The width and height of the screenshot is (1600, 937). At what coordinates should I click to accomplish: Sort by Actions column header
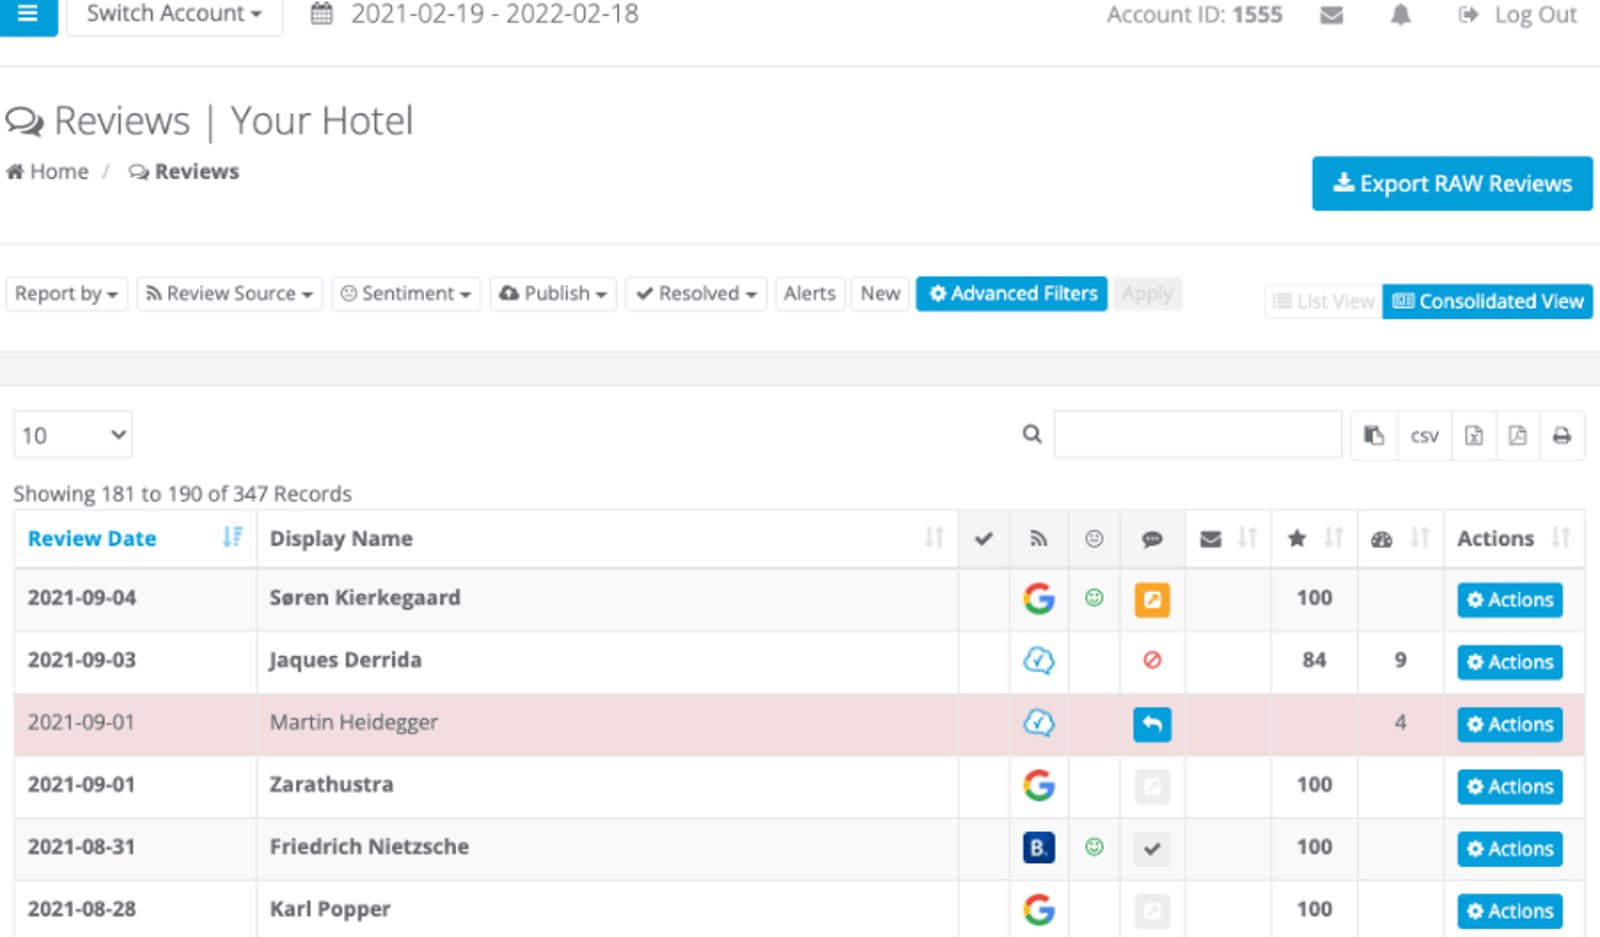pyautogui.click(x=1514, y=539)
